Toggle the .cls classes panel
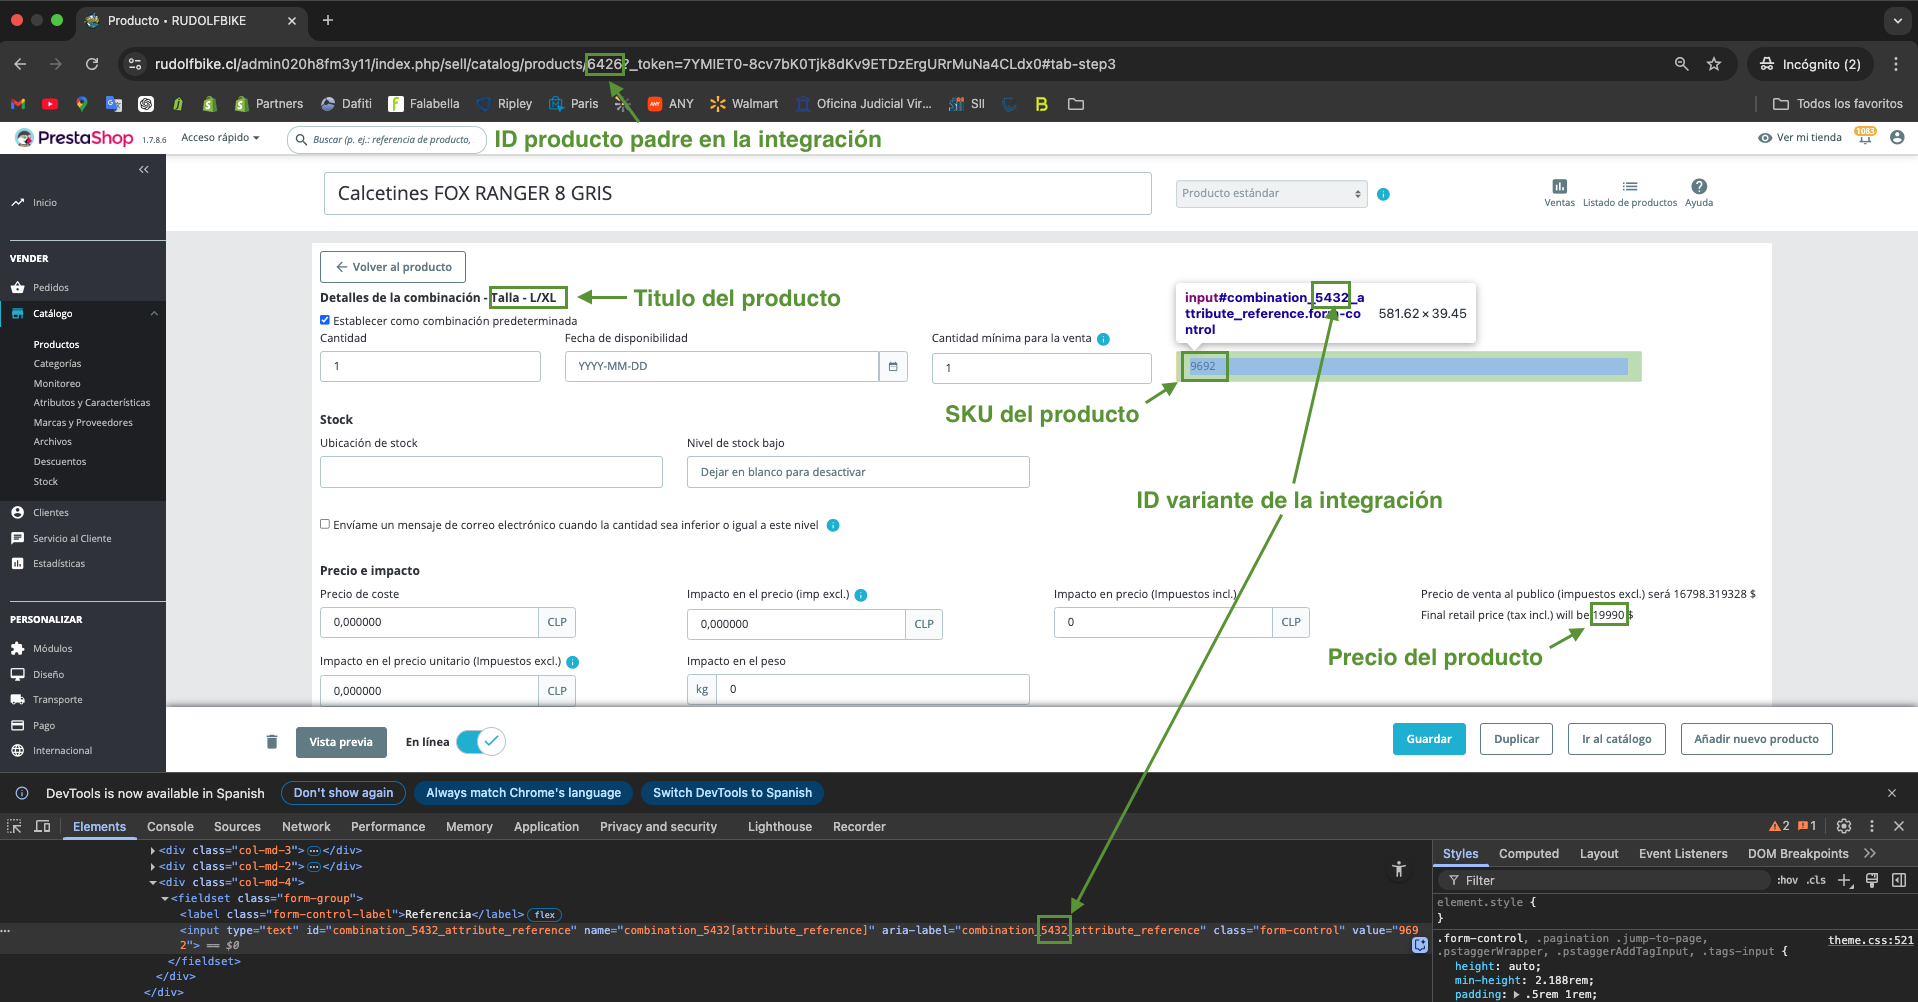This screenshot has width=1918, height=1002. [x=1817, y=880]
